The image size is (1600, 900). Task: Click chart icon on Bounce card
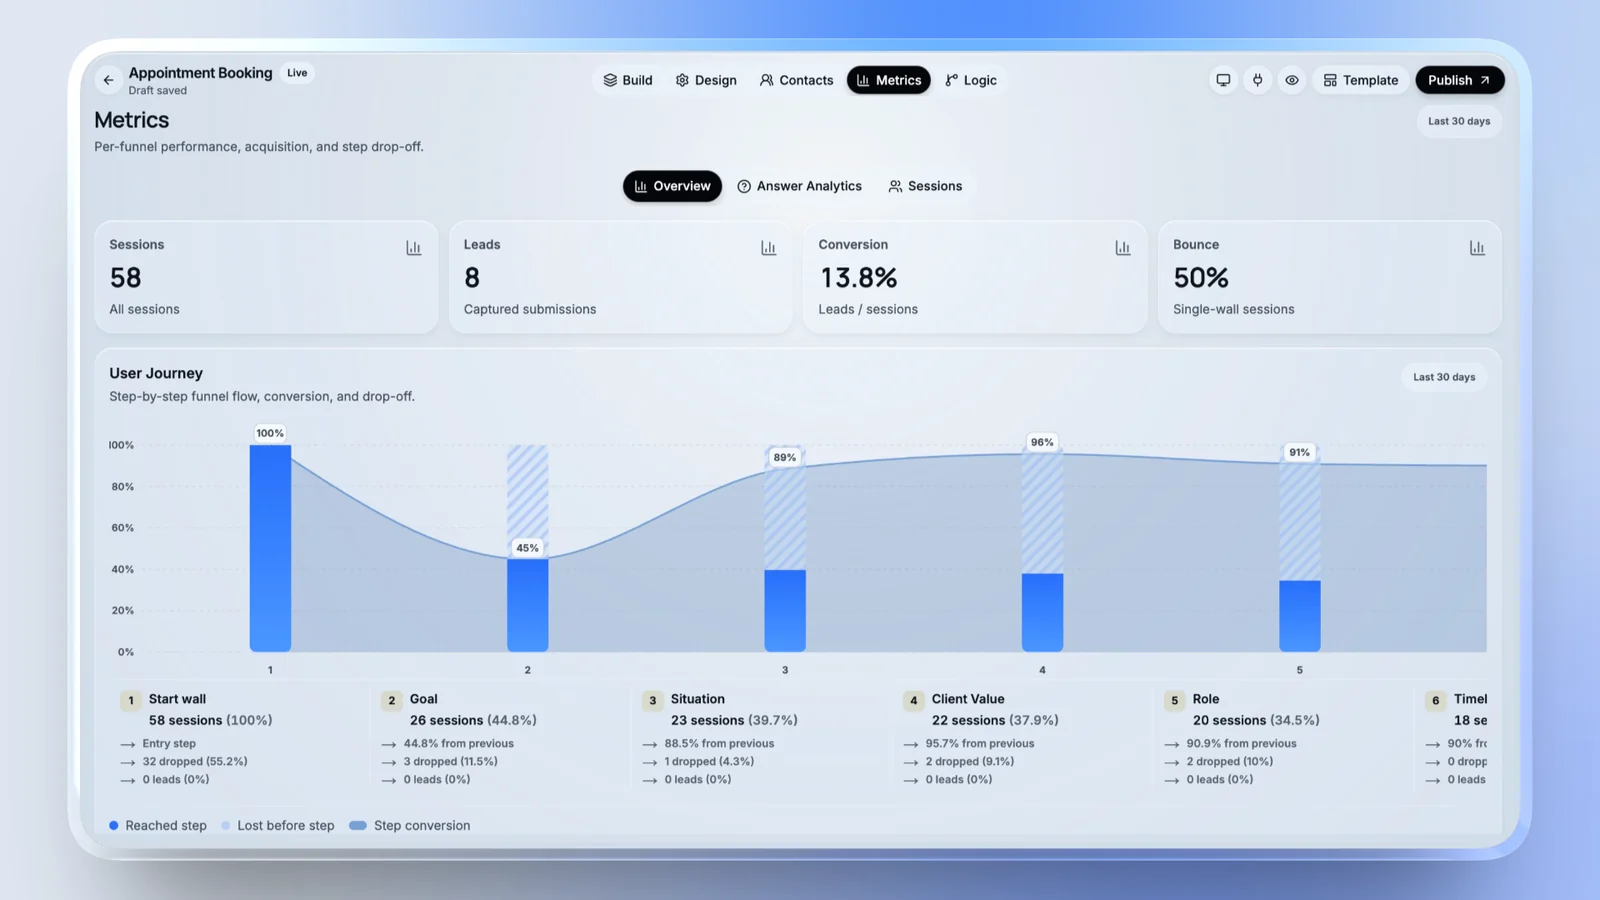tap(1477, 248)
